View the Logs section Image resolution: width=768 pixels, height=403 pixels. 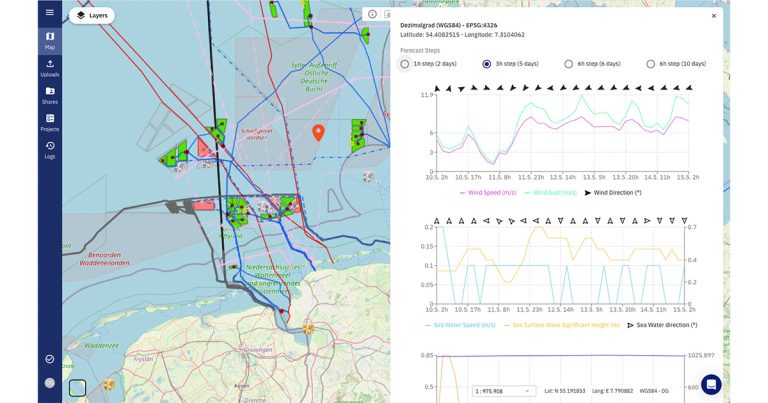click(50, 150)
